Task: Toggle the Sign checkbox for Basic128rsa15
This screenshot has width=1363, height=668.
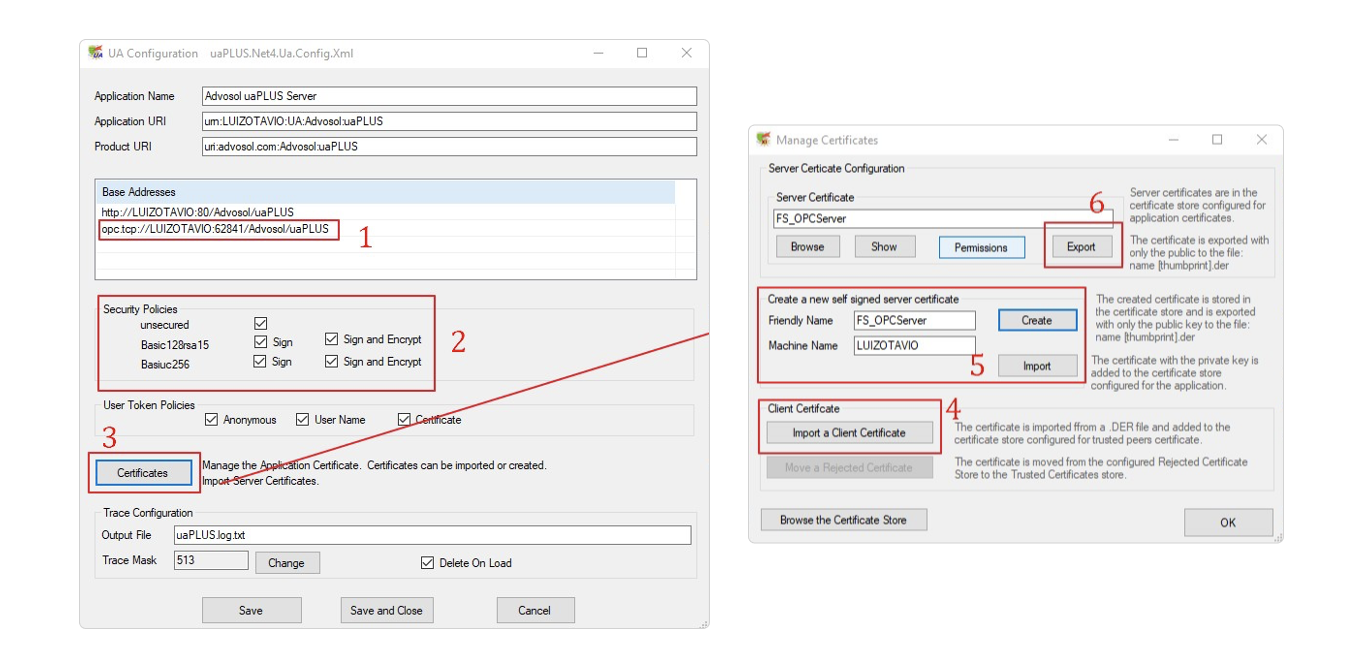Action: point(261,341)
